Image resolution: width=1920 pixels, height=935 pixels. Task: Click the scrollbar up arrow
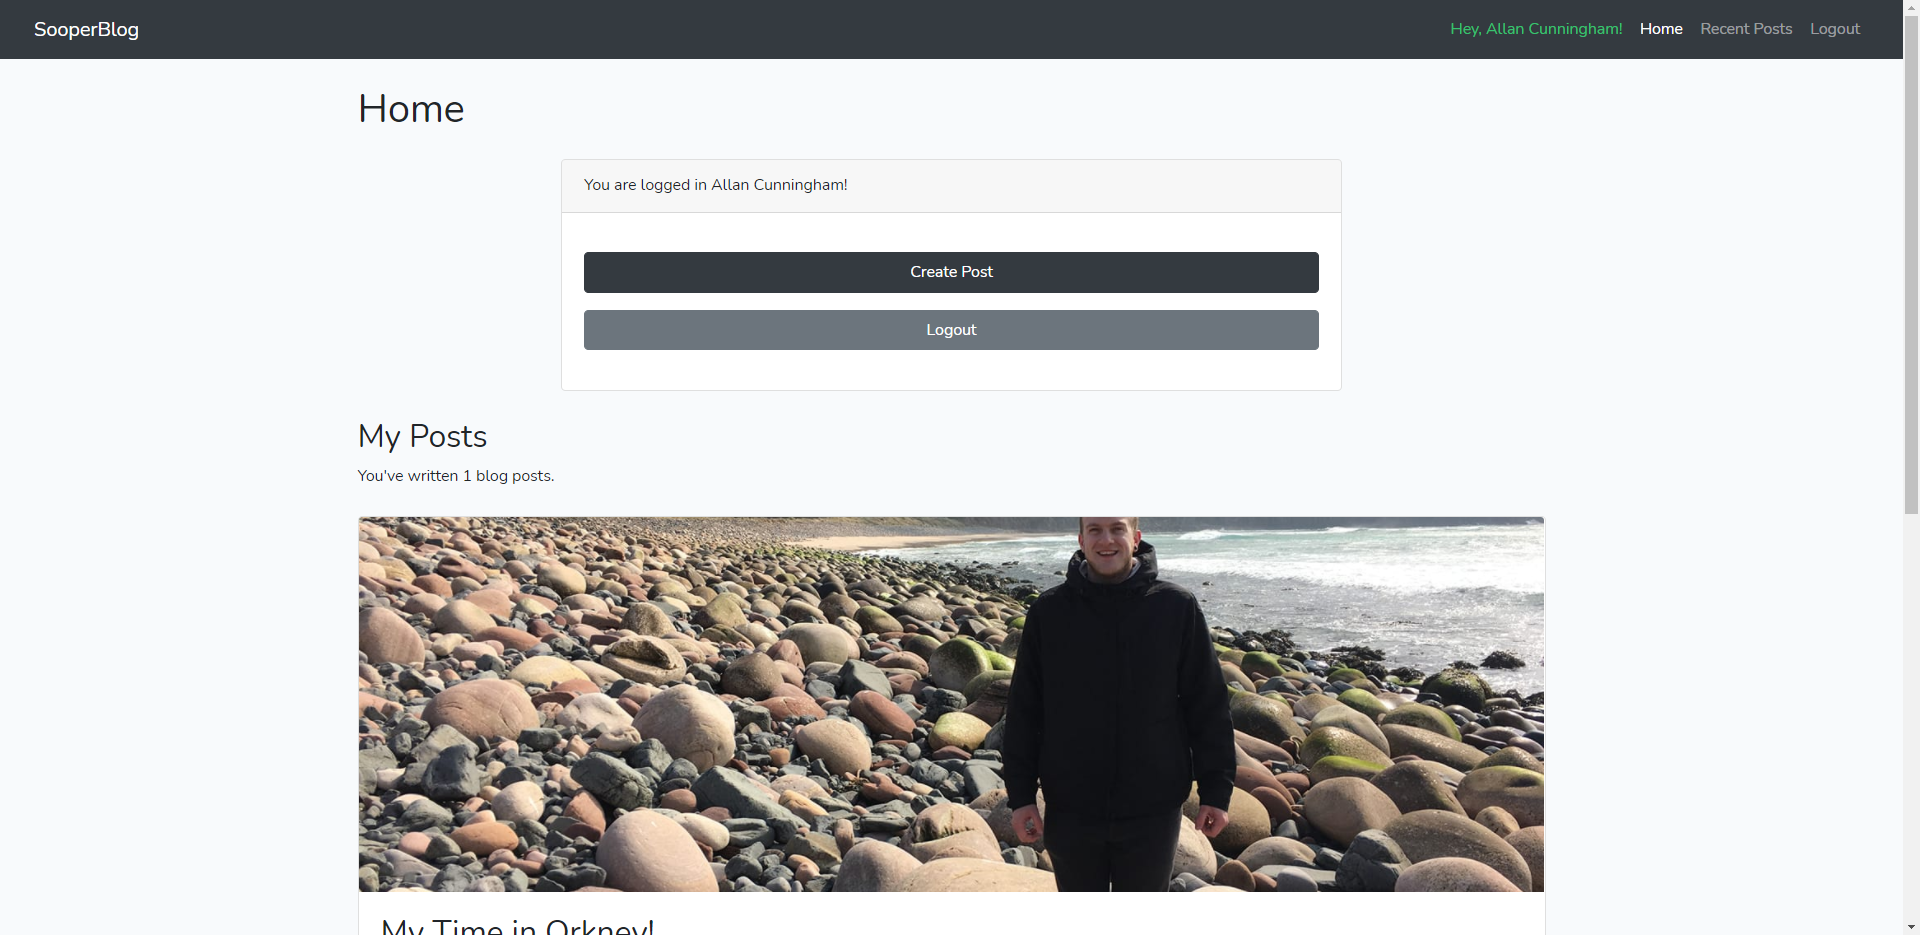coord(1911,8)
